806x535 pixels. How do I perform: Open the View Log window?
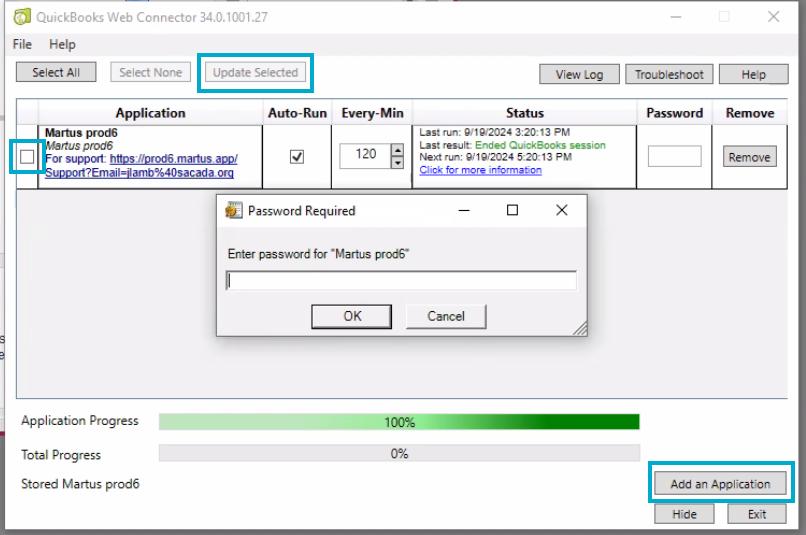tap(579, 75)
